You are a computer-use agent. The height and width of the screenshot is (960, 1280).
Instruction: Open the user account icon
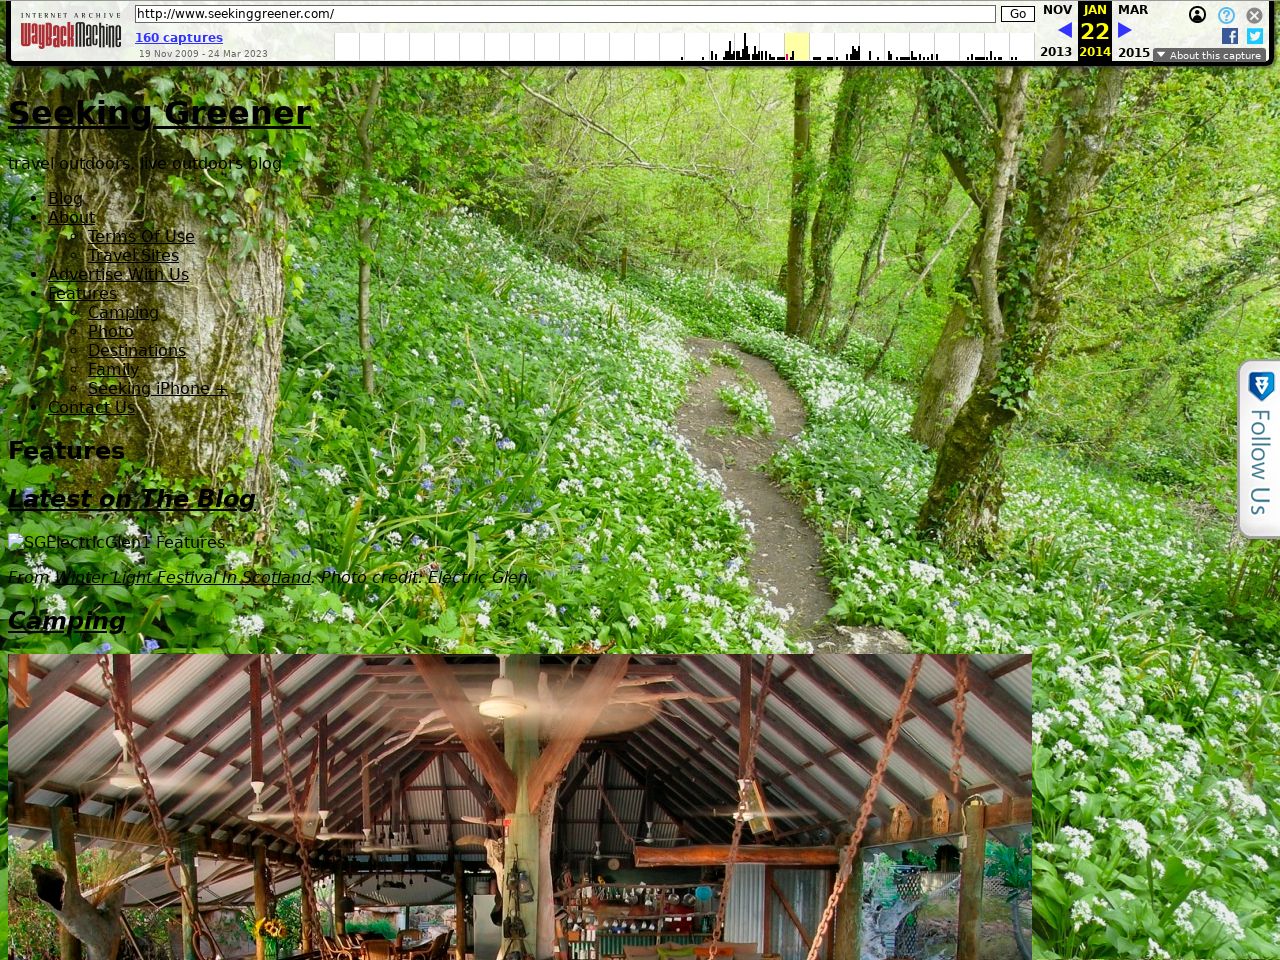tap(1197, 15)
